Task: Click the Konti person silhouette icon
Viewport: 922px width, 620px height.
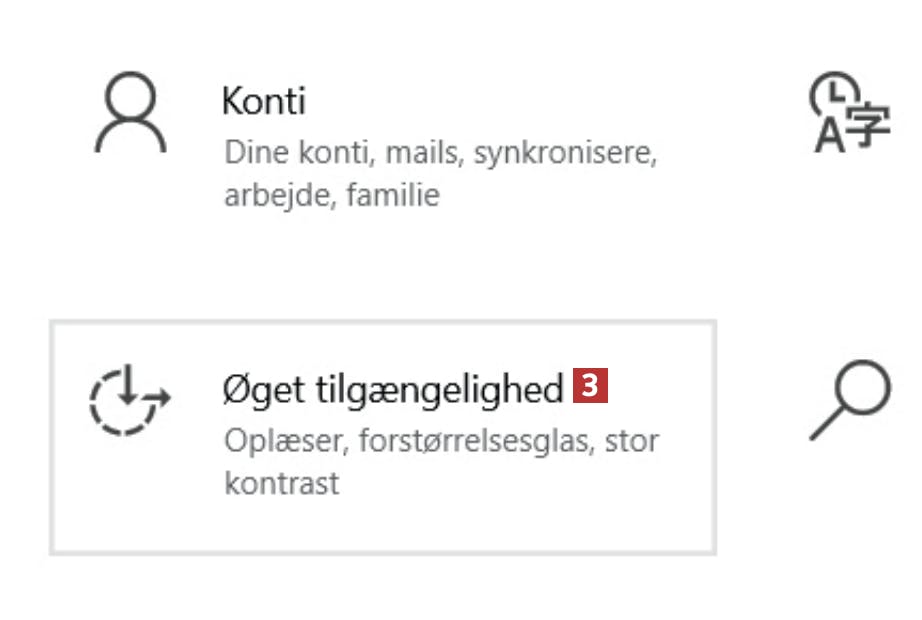Action: (130, 115)
